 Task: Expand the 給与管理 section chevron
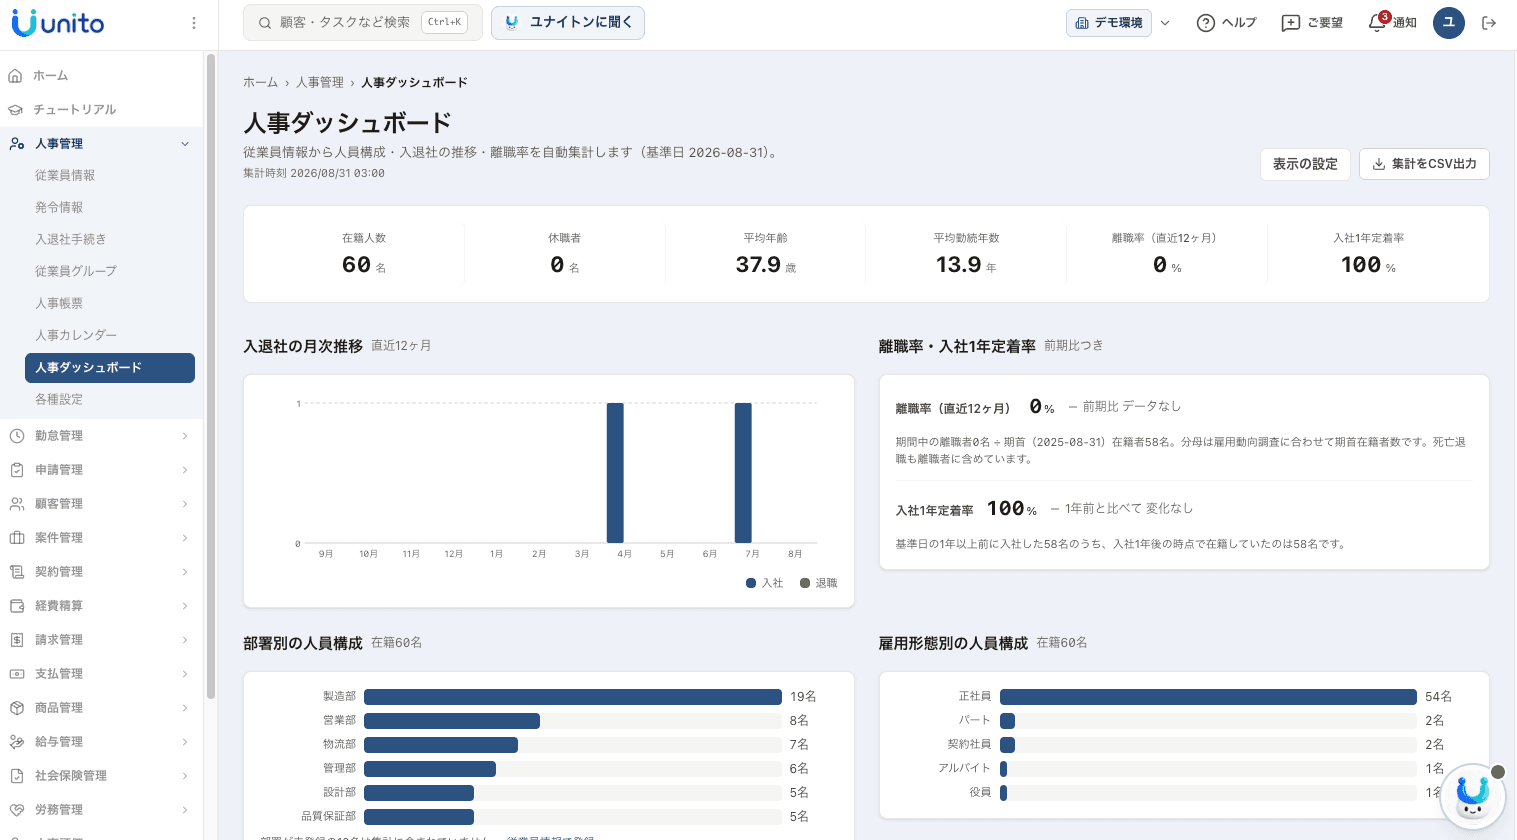[185, 742]
